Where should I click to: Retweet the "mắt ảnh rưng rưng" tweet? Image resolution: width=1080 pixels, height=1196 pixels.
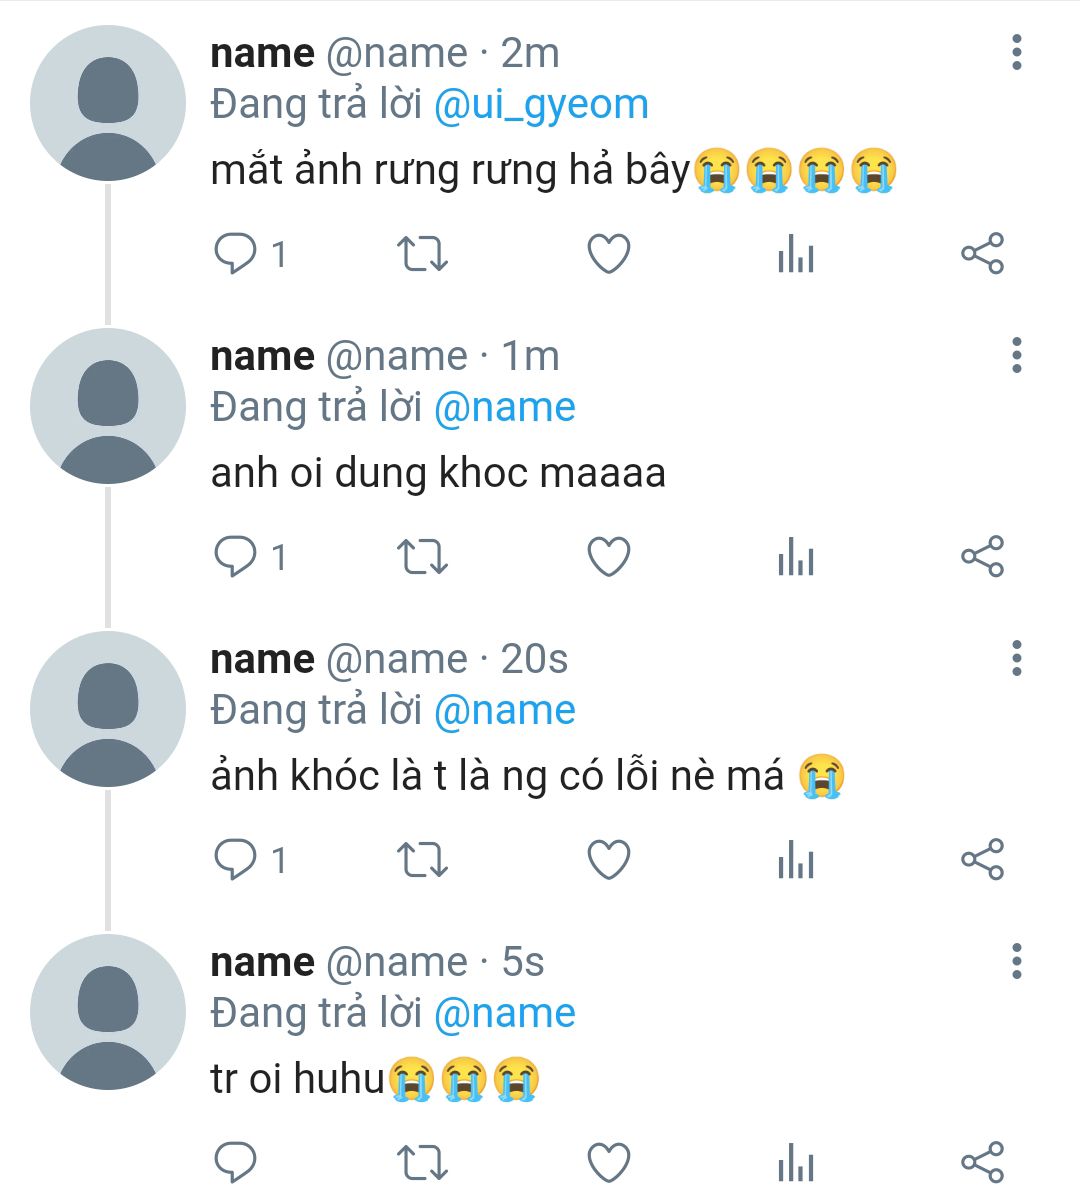click(422, 254)
